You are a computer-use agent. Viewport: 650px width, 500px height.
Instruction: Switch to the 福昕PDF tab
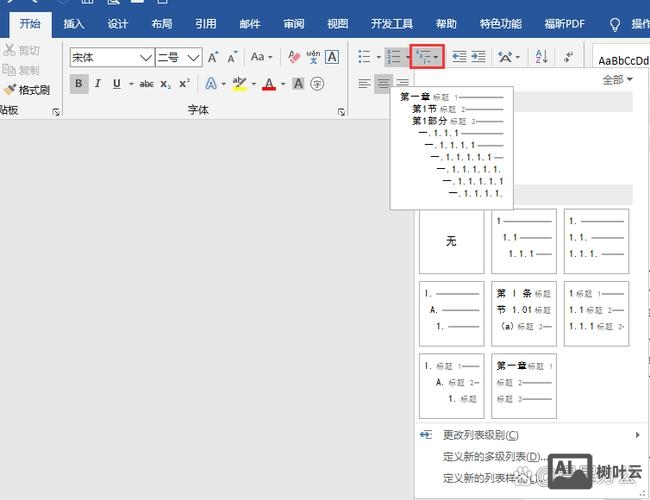coord(564,24)
